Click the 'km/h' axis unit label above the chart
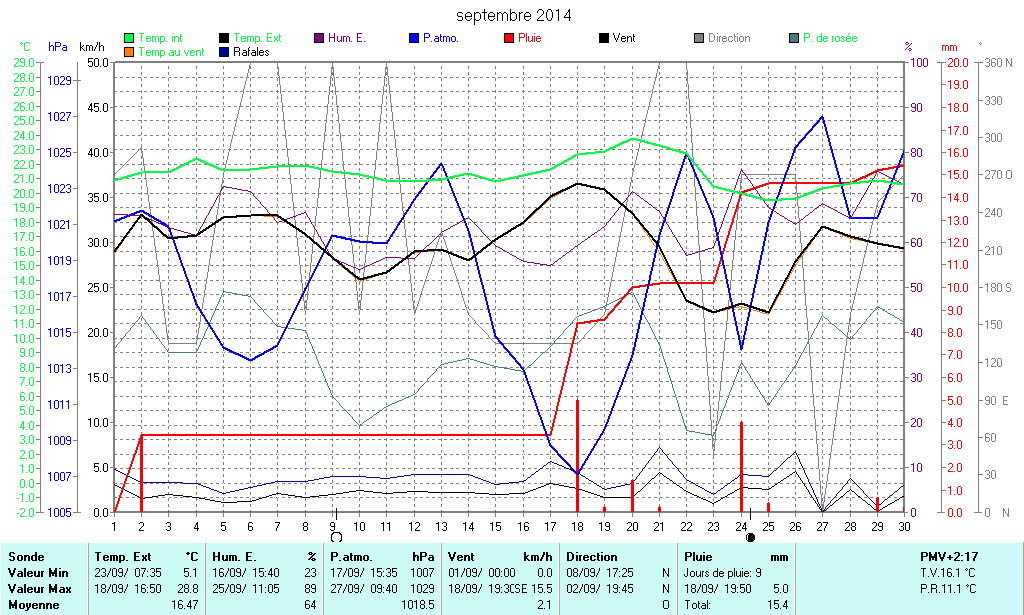Screen dimensions: 1024x615 coord(91,47)
